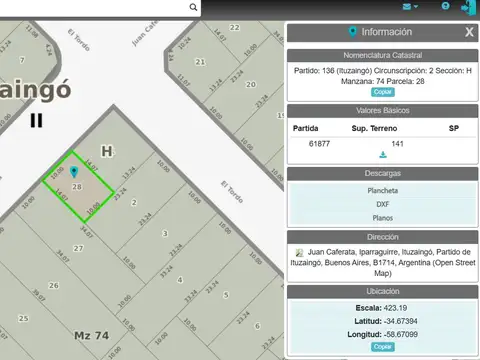Click the Valores Básicos section header
480x360 pixels.
pos(383,111)
